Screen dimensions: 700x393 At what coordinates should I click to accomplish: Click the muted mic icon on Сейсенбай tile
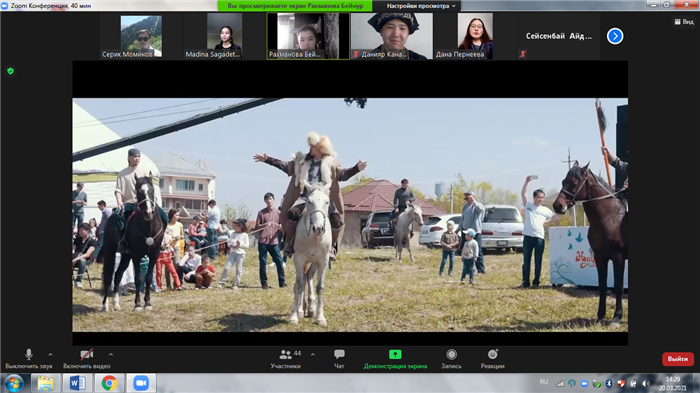coord(523,54)
